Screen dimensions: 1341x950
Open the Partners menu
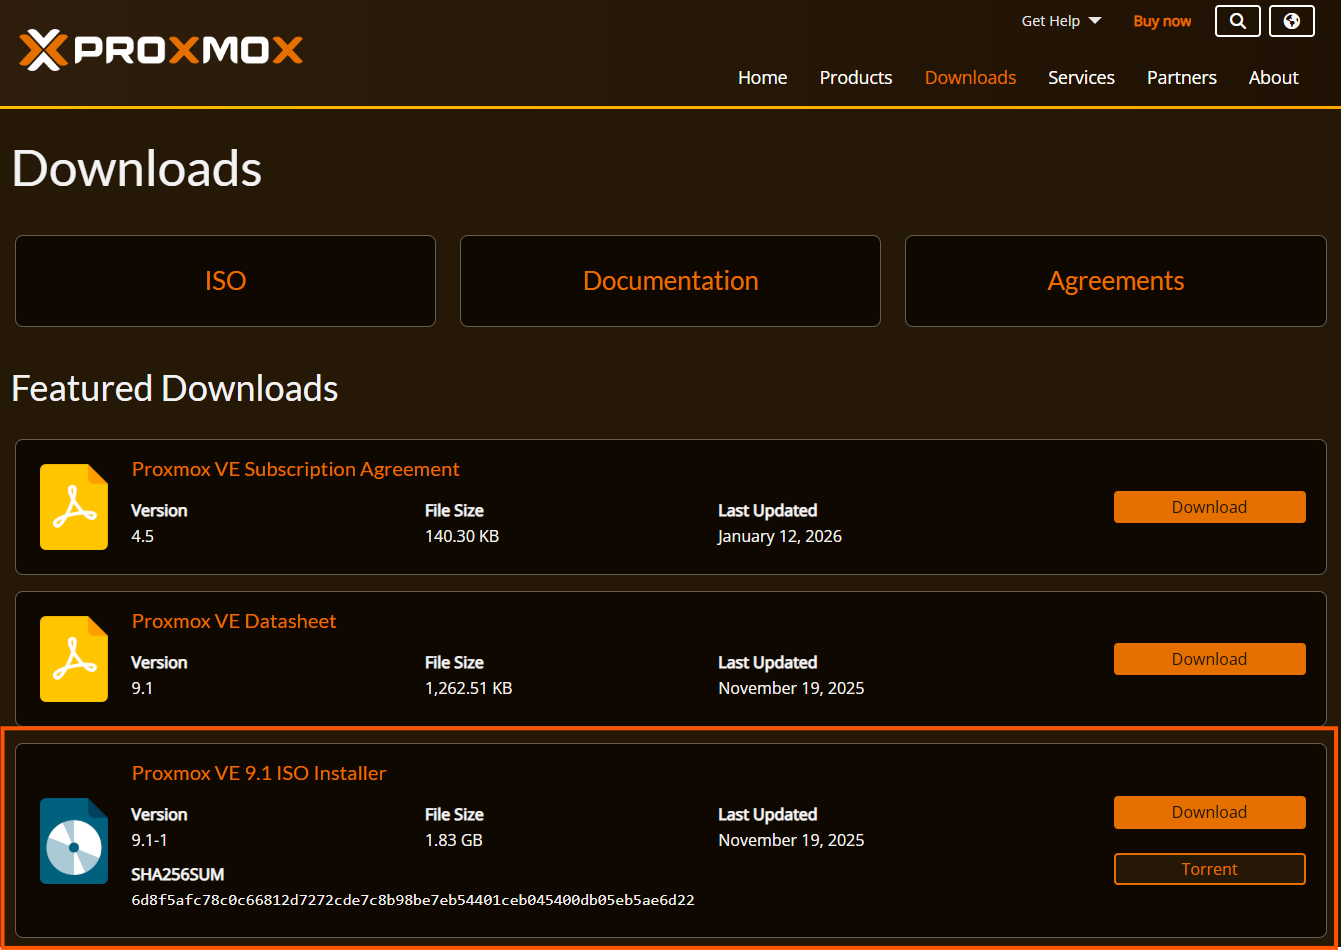click(1182, 78)
